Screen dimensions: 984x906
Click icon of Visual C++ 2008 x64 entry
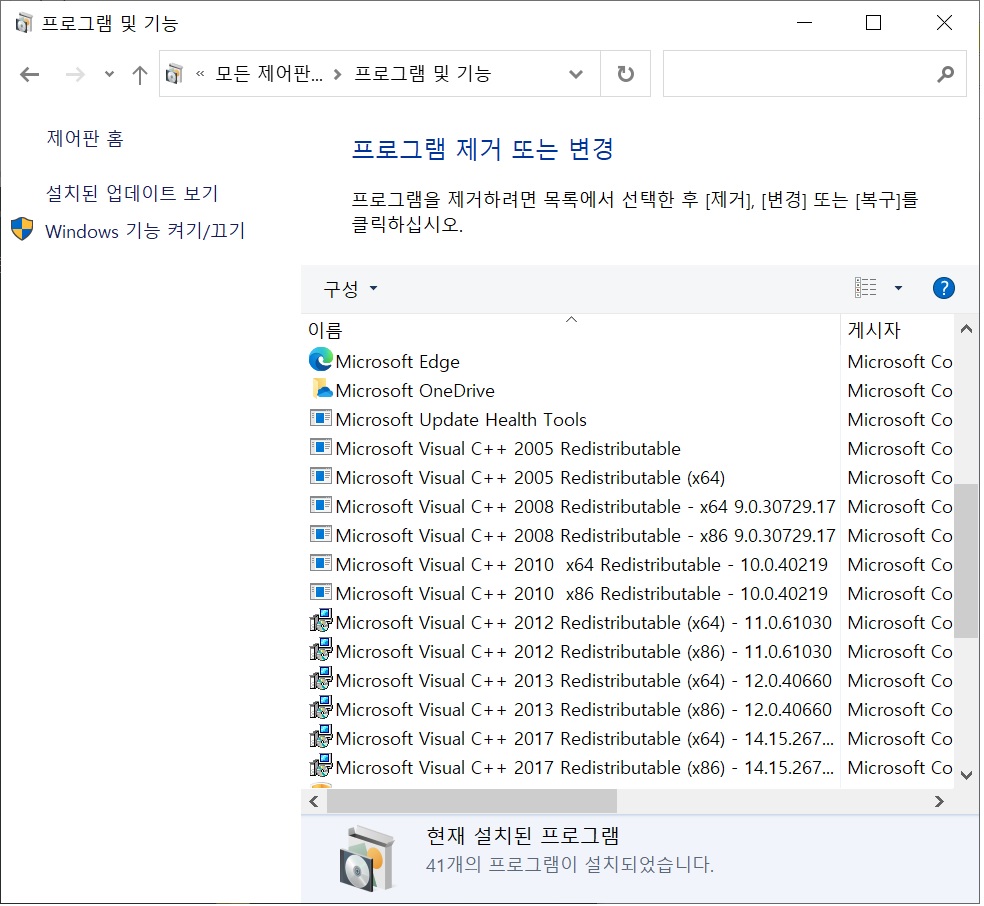tap(321, 505)
